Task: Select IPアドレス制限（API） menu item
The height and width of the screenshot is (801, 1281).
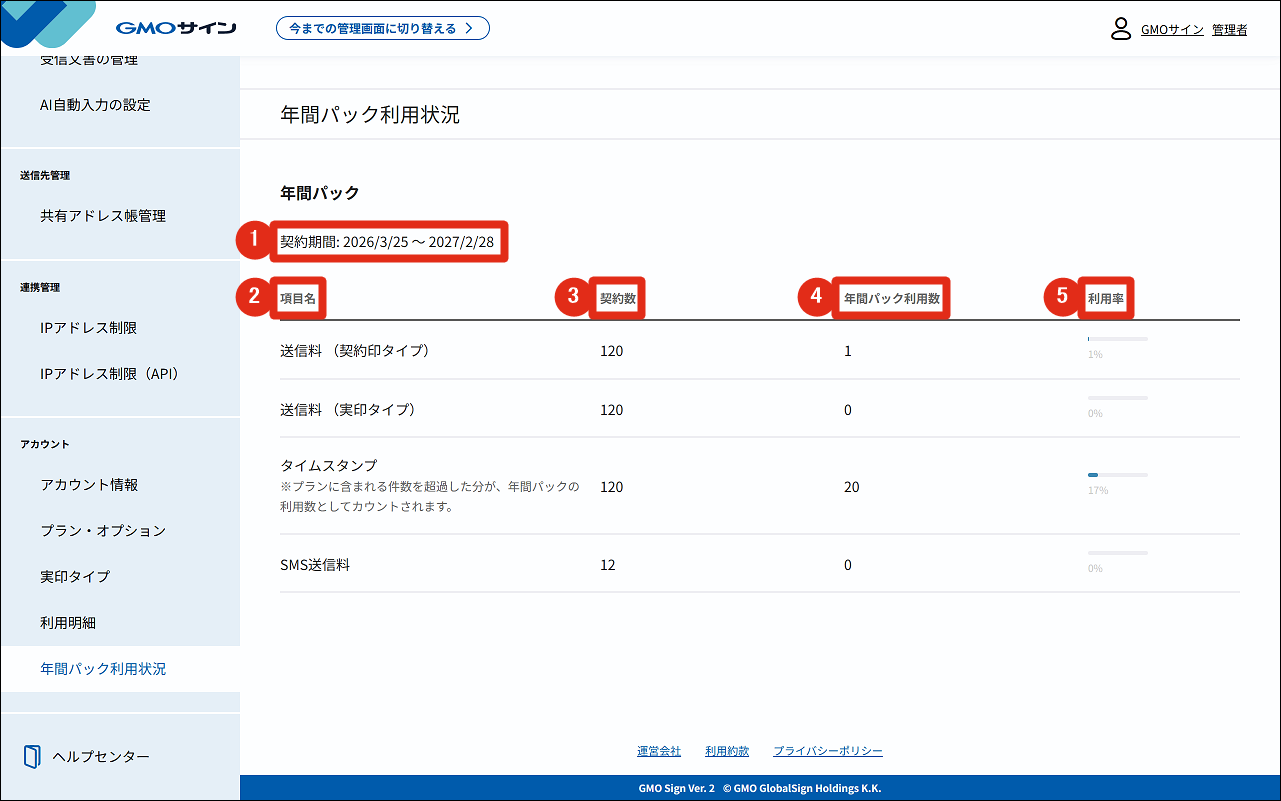Action: [x=109, y=374]
